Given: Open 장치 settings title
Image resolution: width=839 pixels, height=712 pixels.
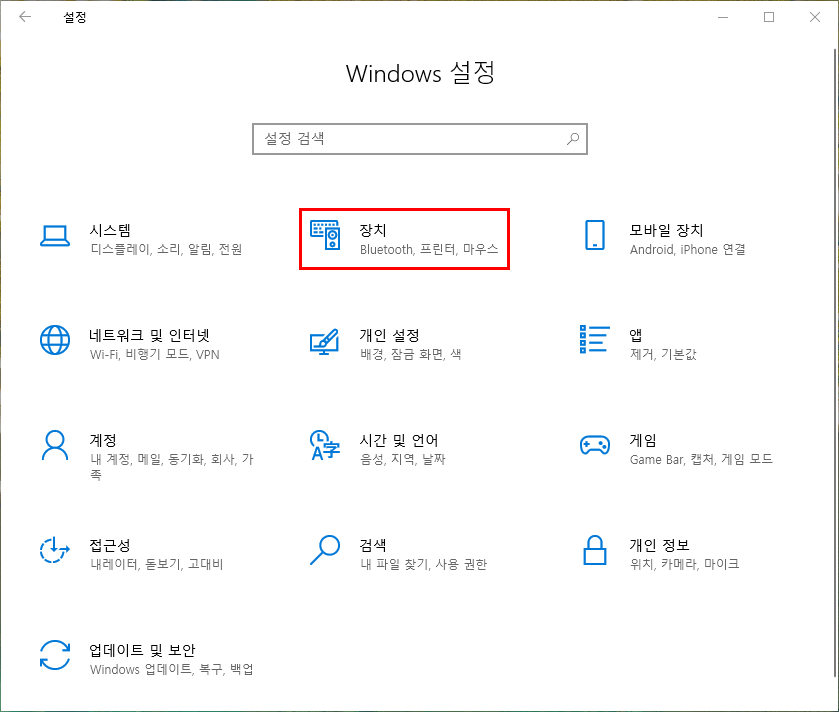Looking at the screenshot, I should (x=372, y=231).
